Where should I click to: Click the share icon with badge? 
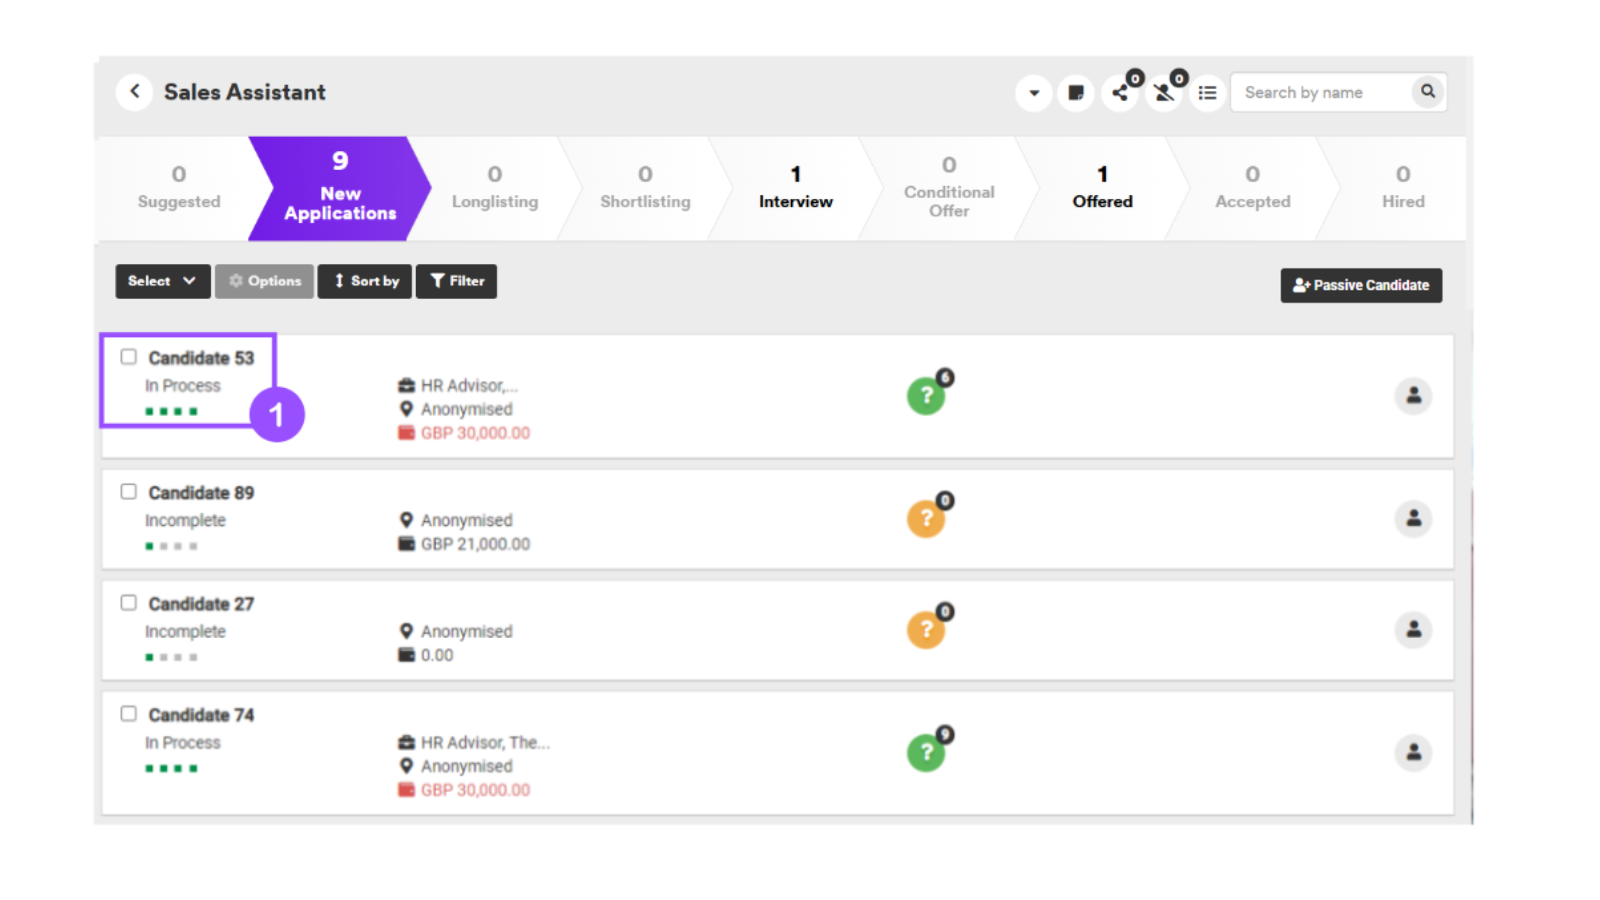1120,93
